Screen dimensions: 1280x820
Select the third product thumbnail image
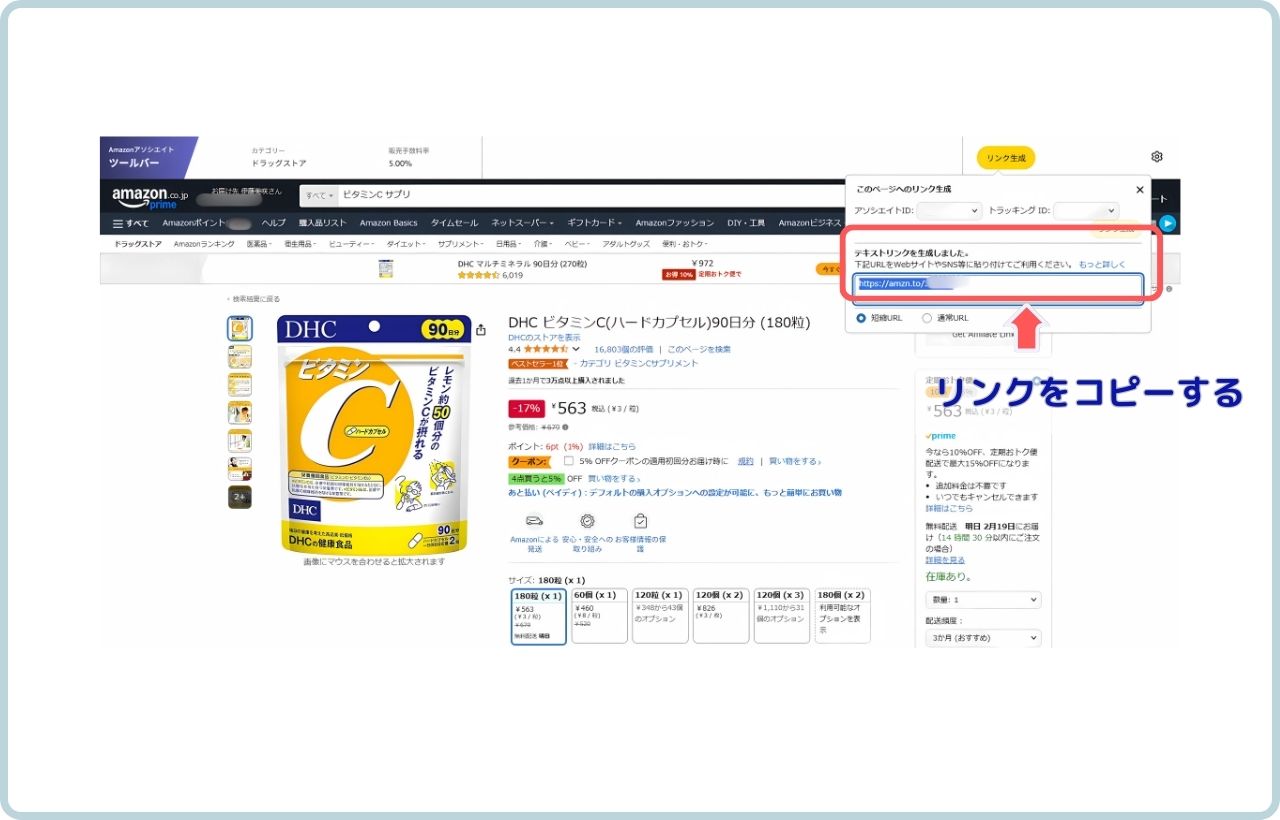point(240,385)
